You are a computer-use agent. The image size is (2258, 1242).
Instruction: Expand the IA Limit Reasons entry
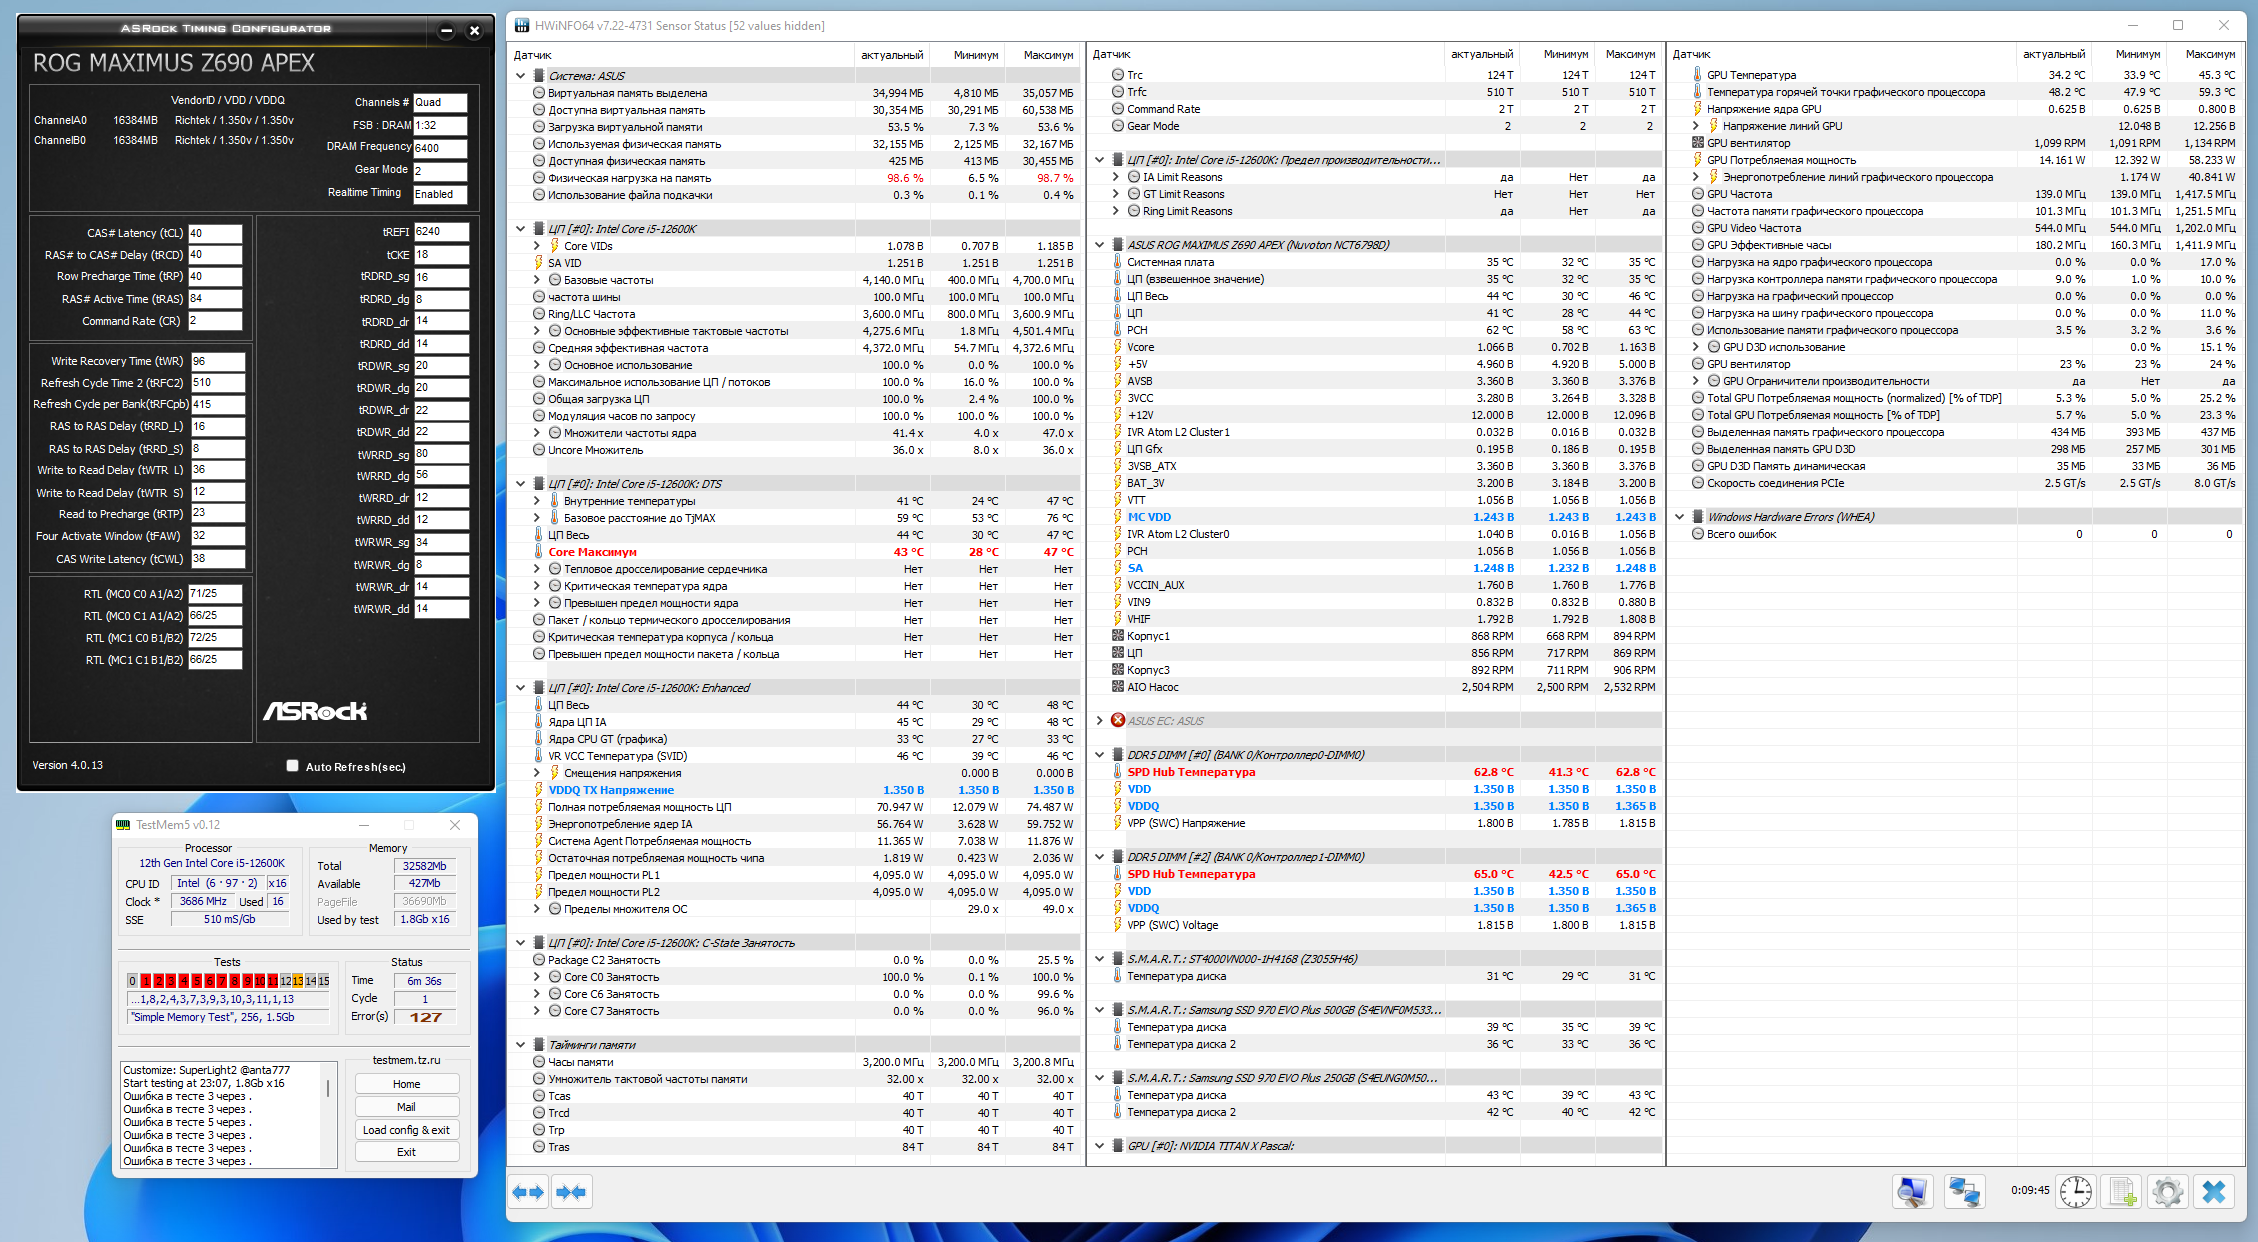pyautogui.click(x=1116, y=177)
